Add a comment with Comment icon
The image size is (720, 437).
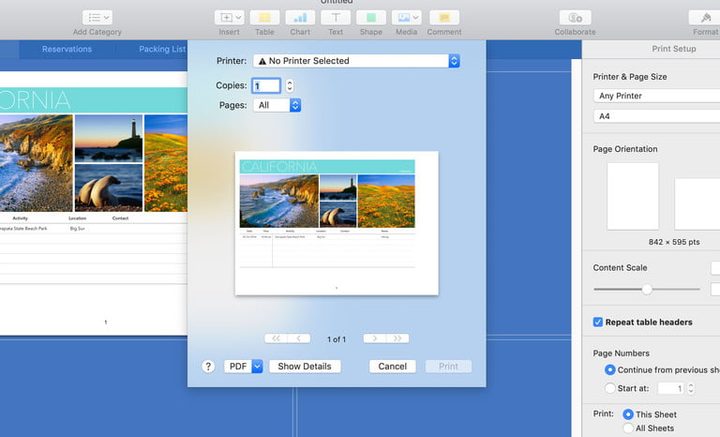[444, 18]
